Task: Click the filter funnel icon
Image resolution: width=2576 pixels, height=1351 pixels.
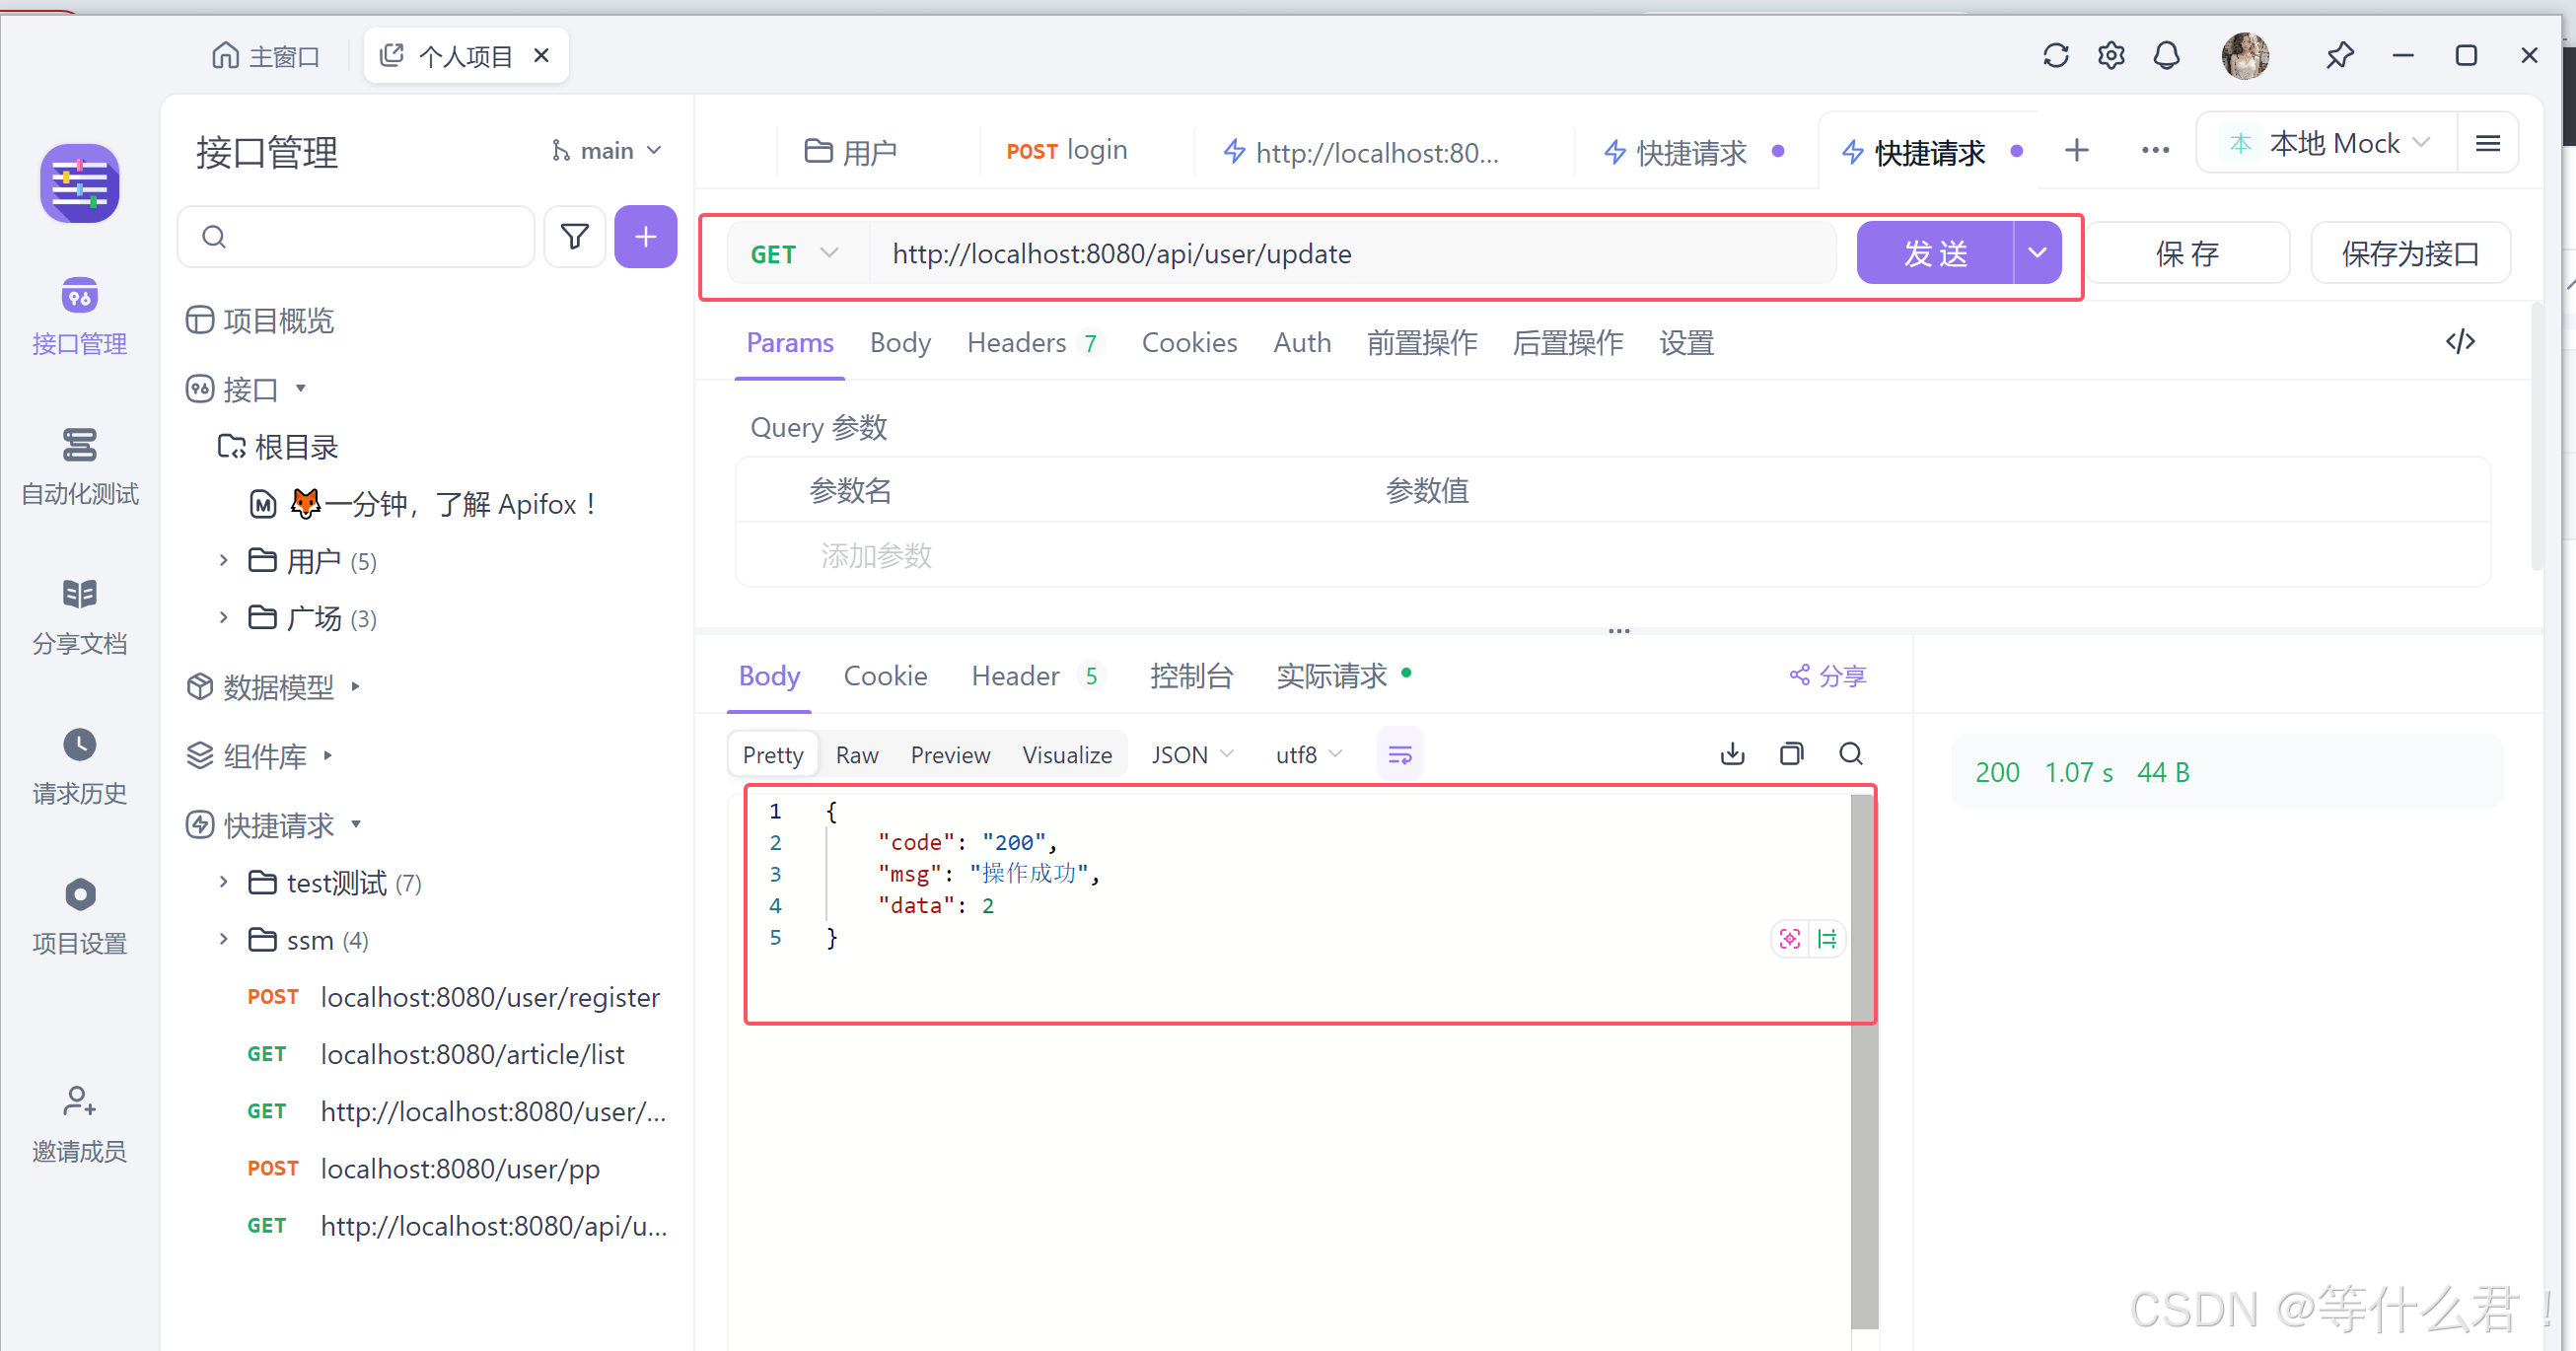Action: 574,237
